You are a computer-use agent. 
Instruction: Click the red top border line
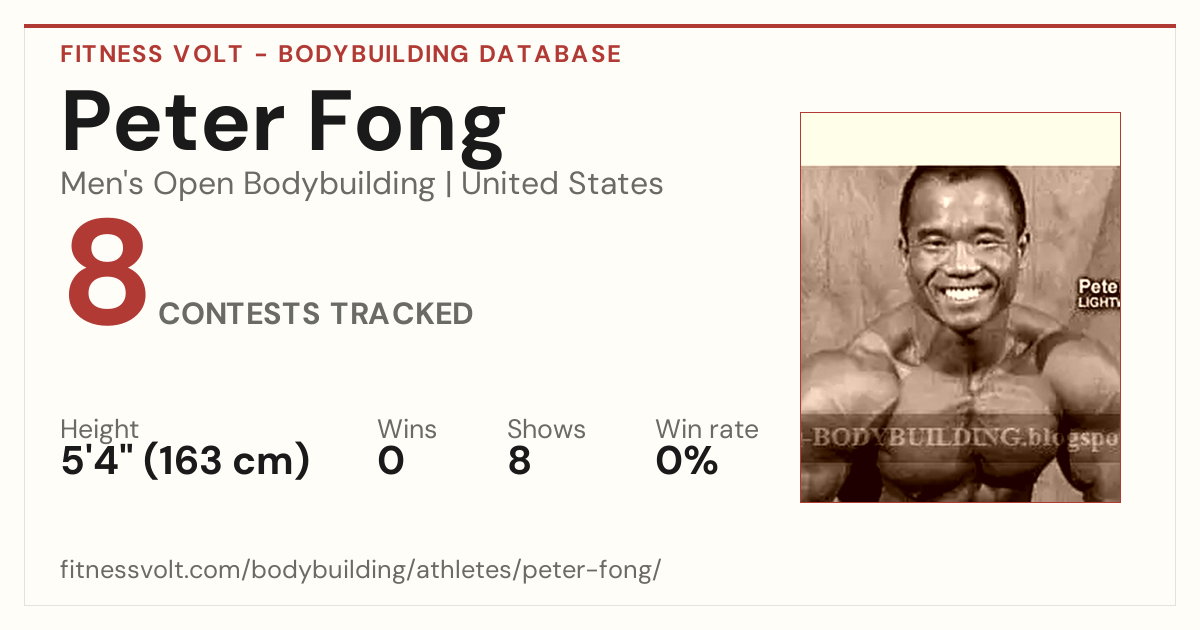point(600,26)
